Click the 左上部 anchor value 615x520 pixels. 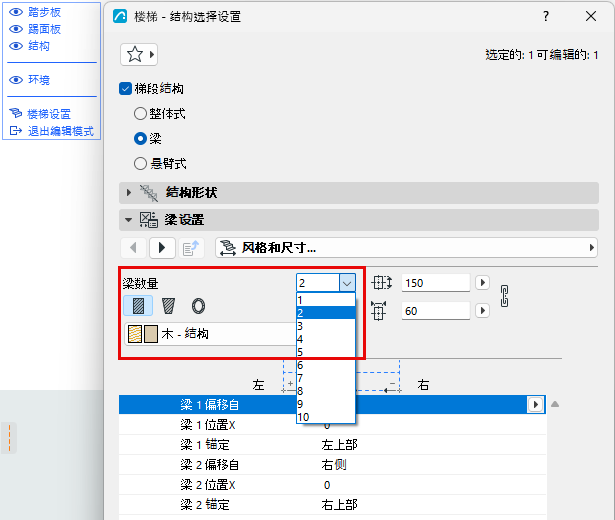(339, 445)
